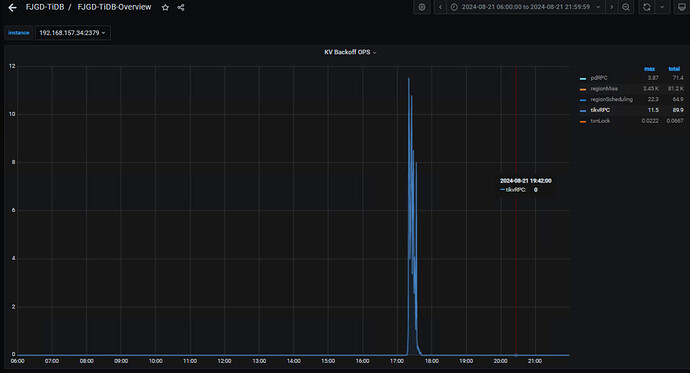The image size is (690, 373).
Task: Shift time range forward with right chevron
Action: pyautogui.click(x=611, y=7)
